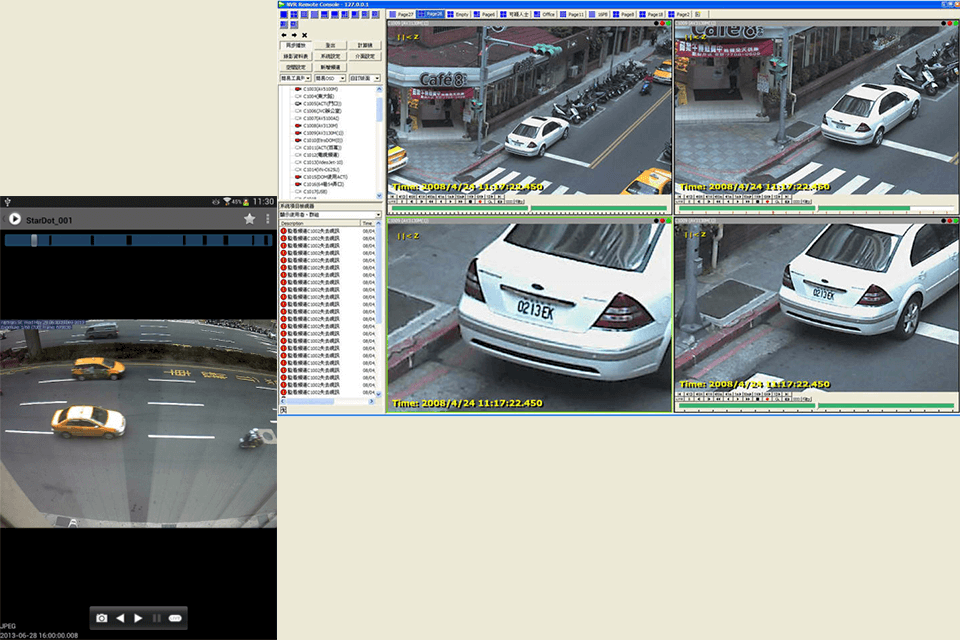Tap the battery icon in Android status bar
Viewport: 960px width, 640px height.
(246, 201)
